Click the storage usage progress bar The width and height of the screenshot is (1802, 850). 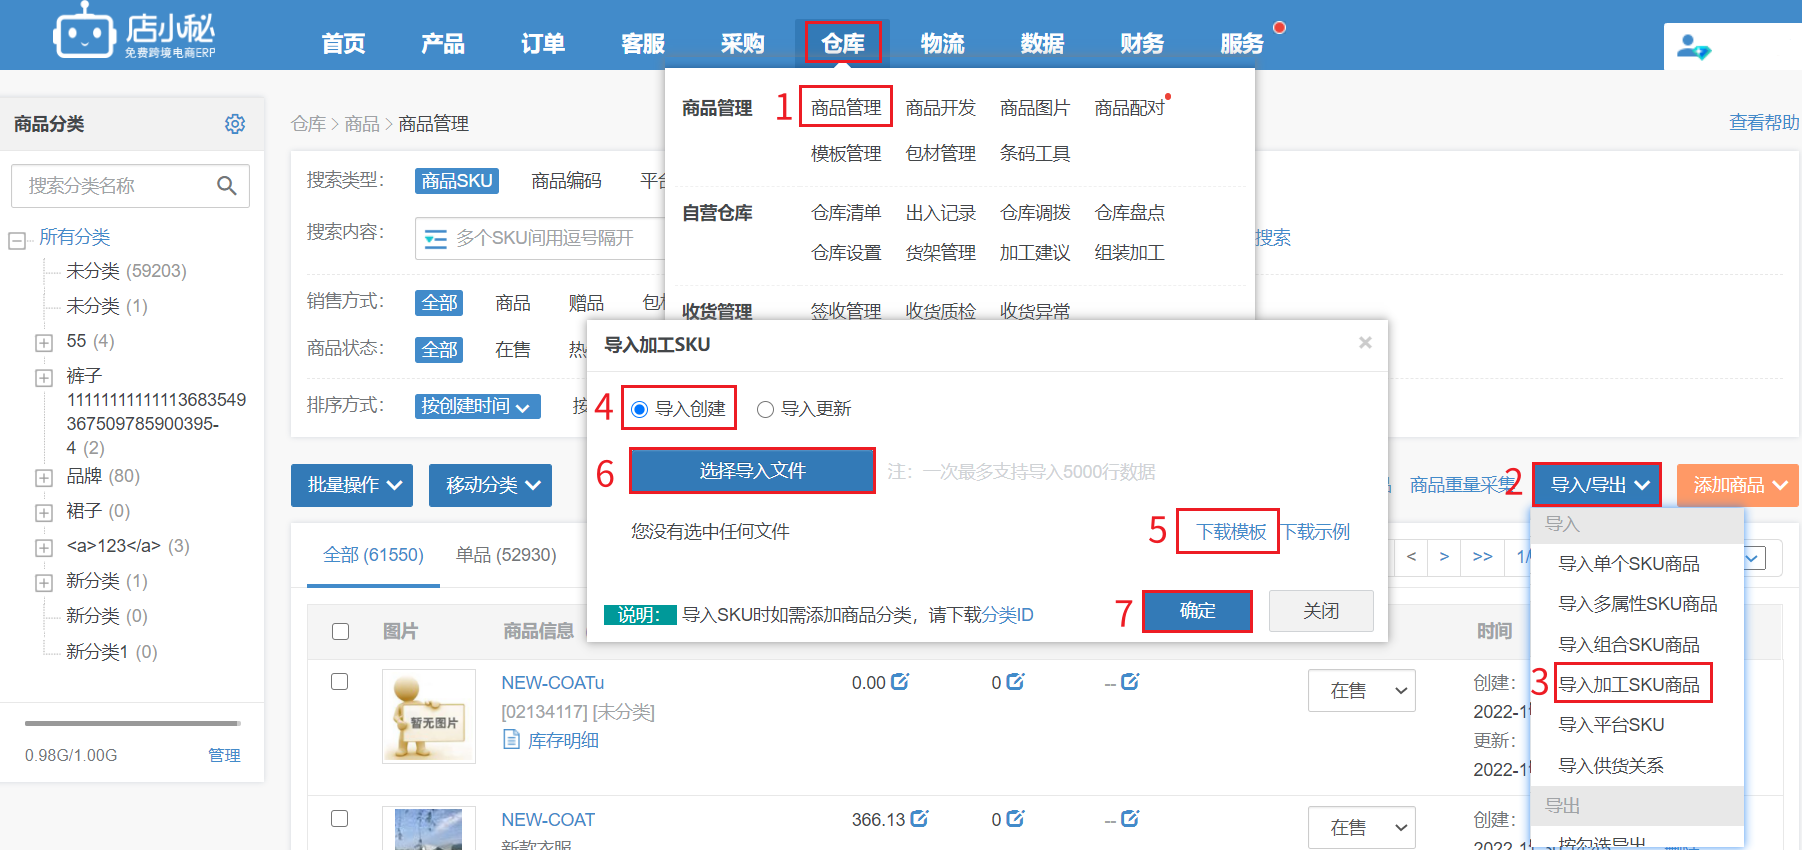[132, 723]
